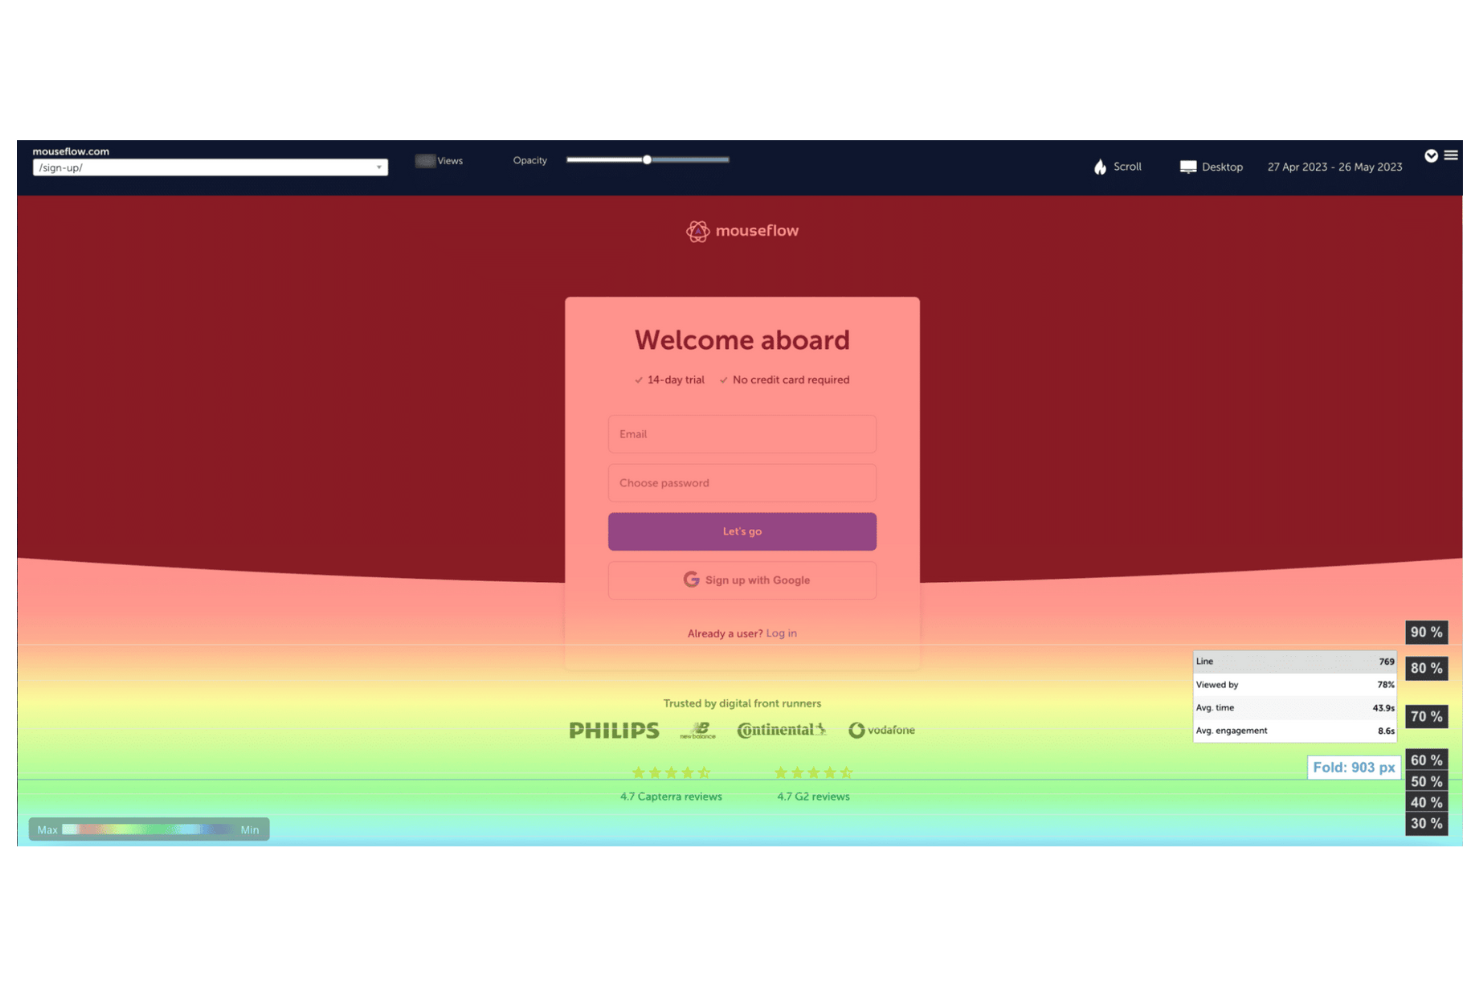Expand the mouseflow.com URL selector arrow

tap(379, 167)
